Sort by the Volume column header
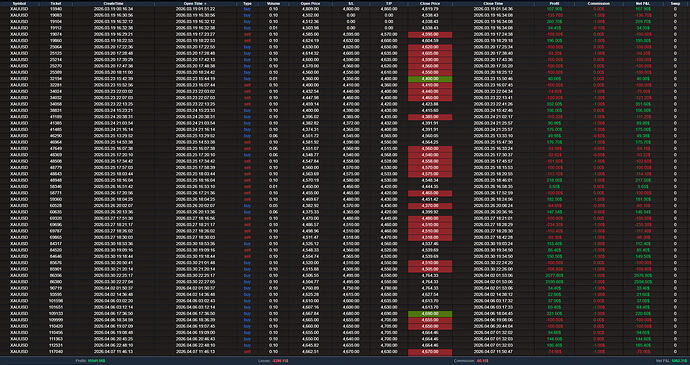The height and width of the screenshot is (365, 690). [x=273, y=3]
